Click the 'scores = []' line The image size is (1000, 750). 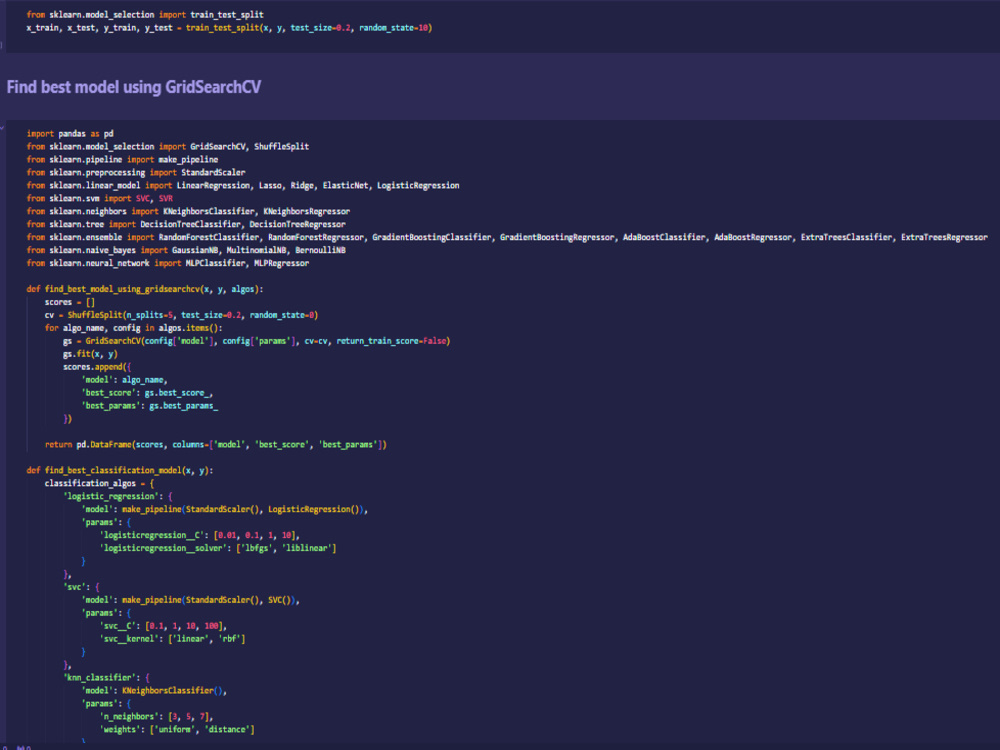pos(70,302)
